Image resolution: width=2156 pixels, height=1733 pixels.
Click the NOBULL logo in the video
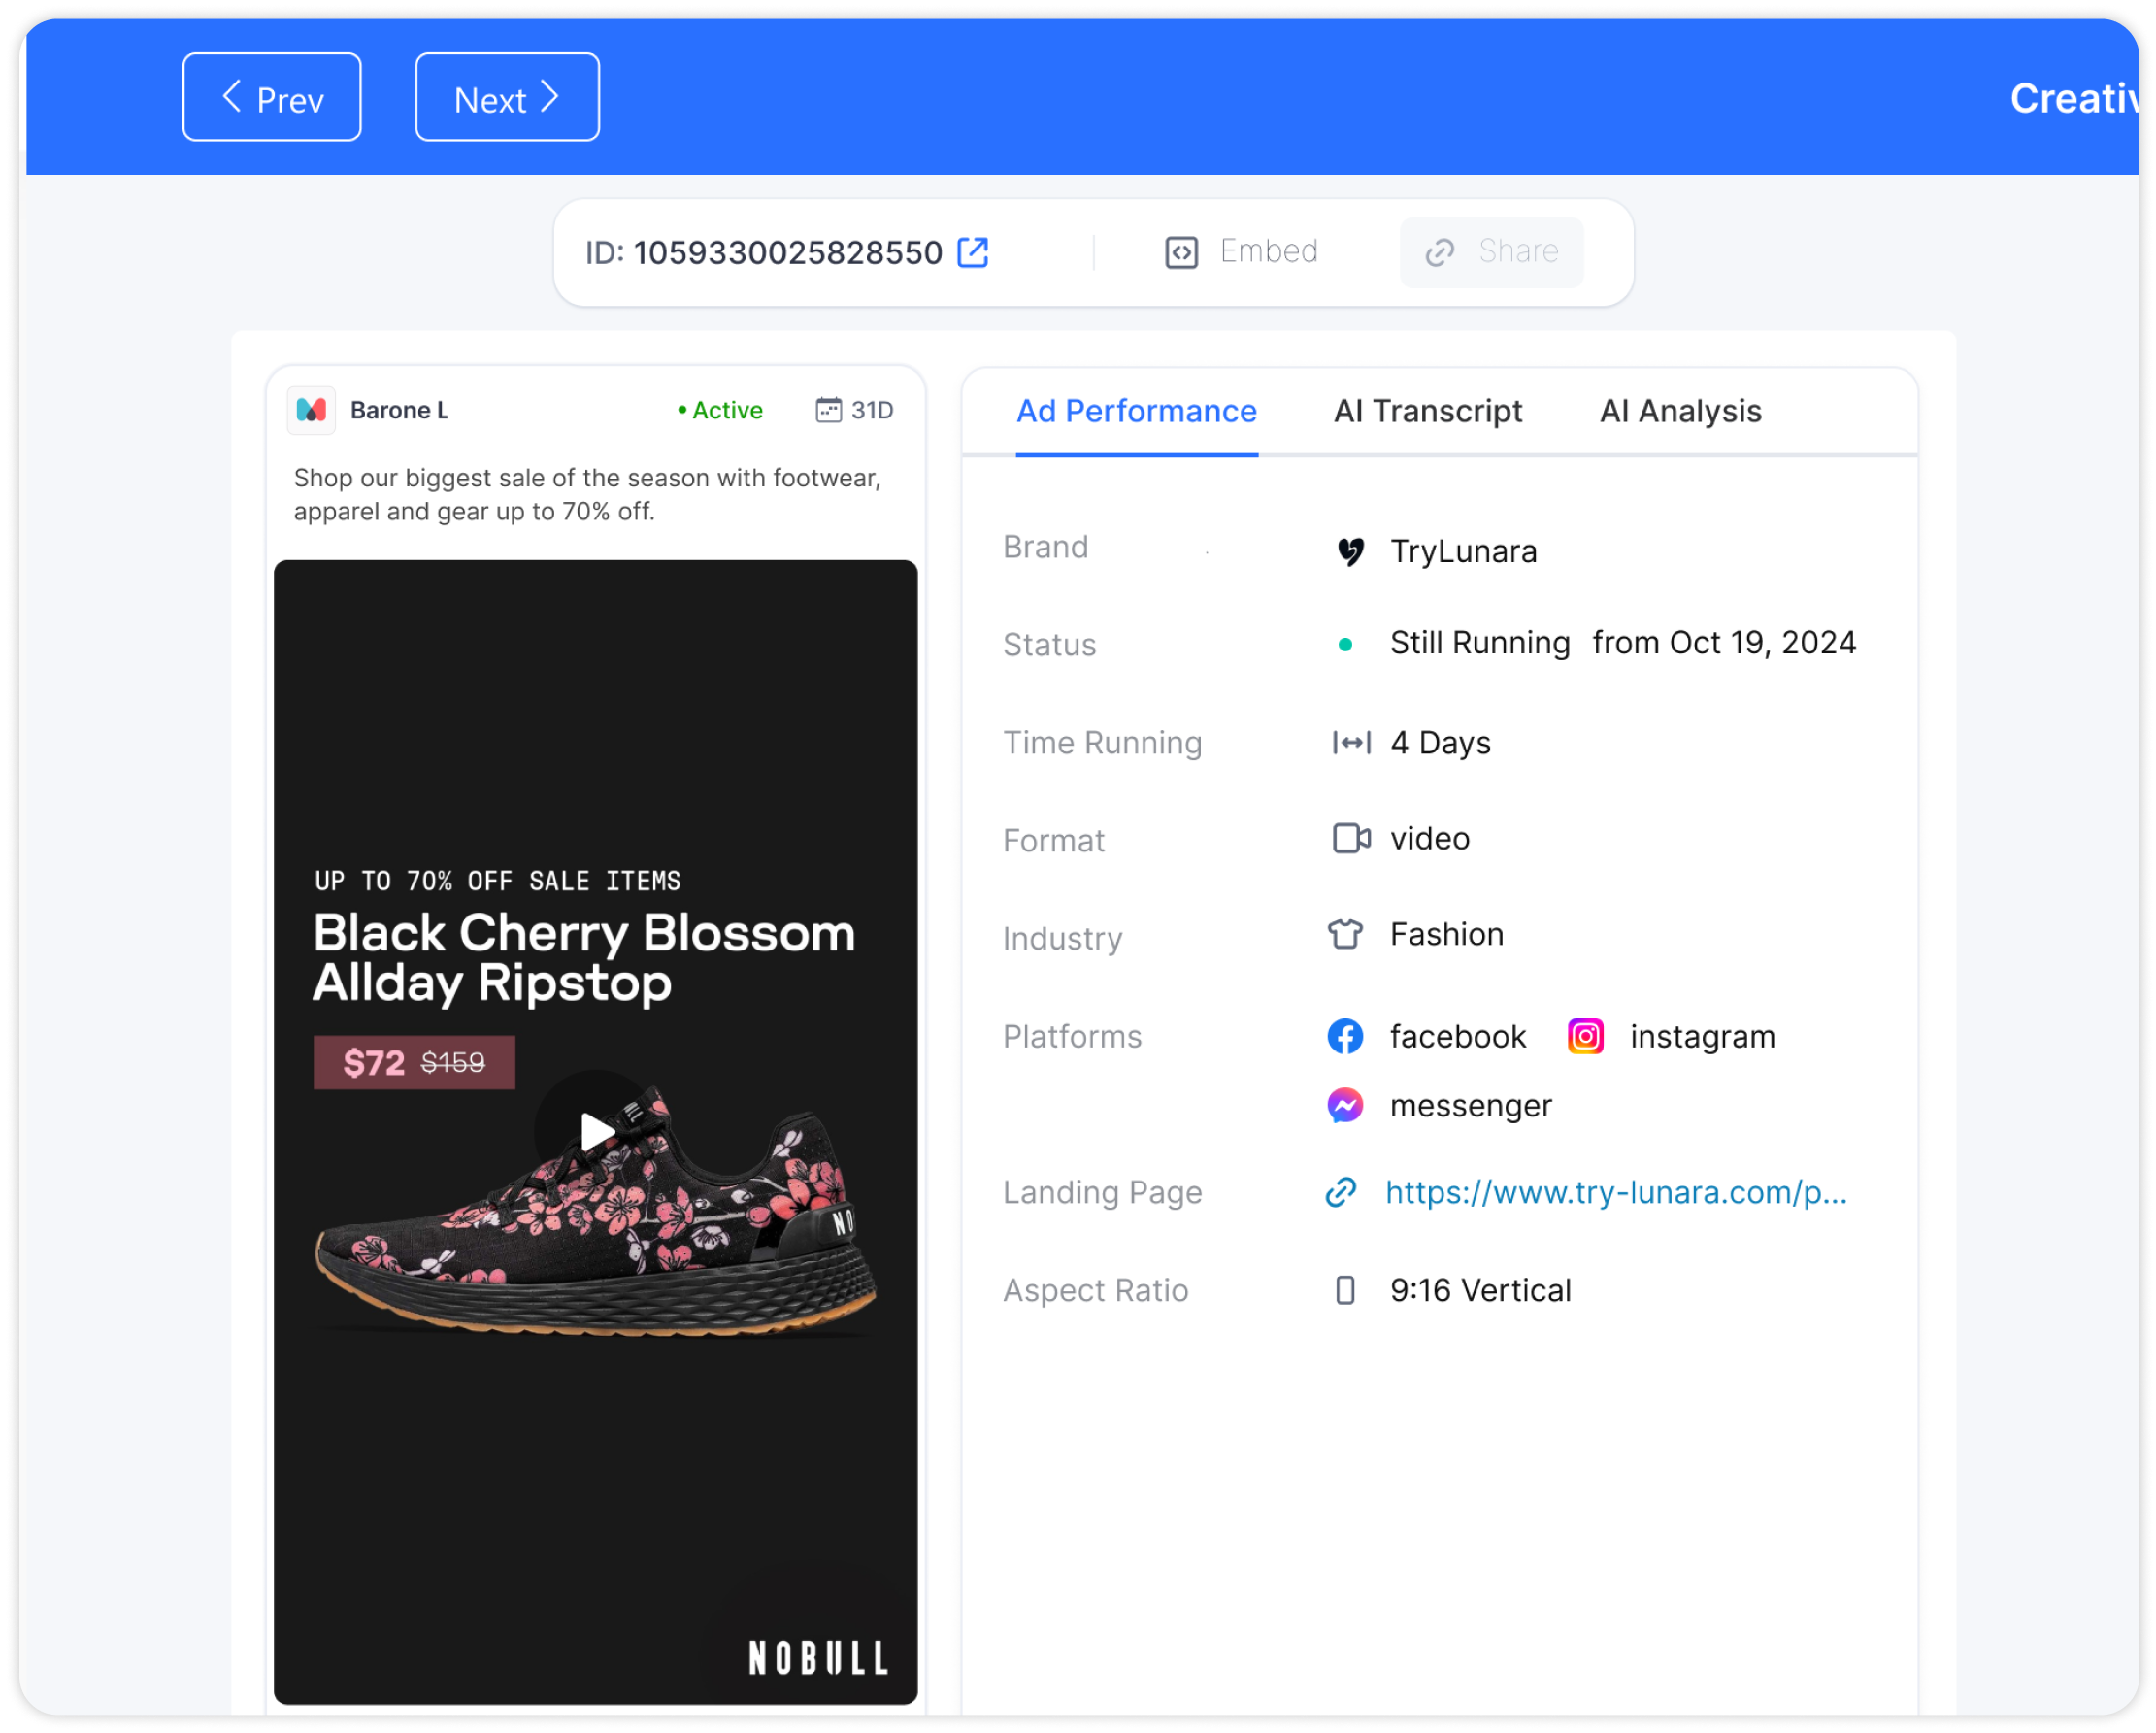818,1658
